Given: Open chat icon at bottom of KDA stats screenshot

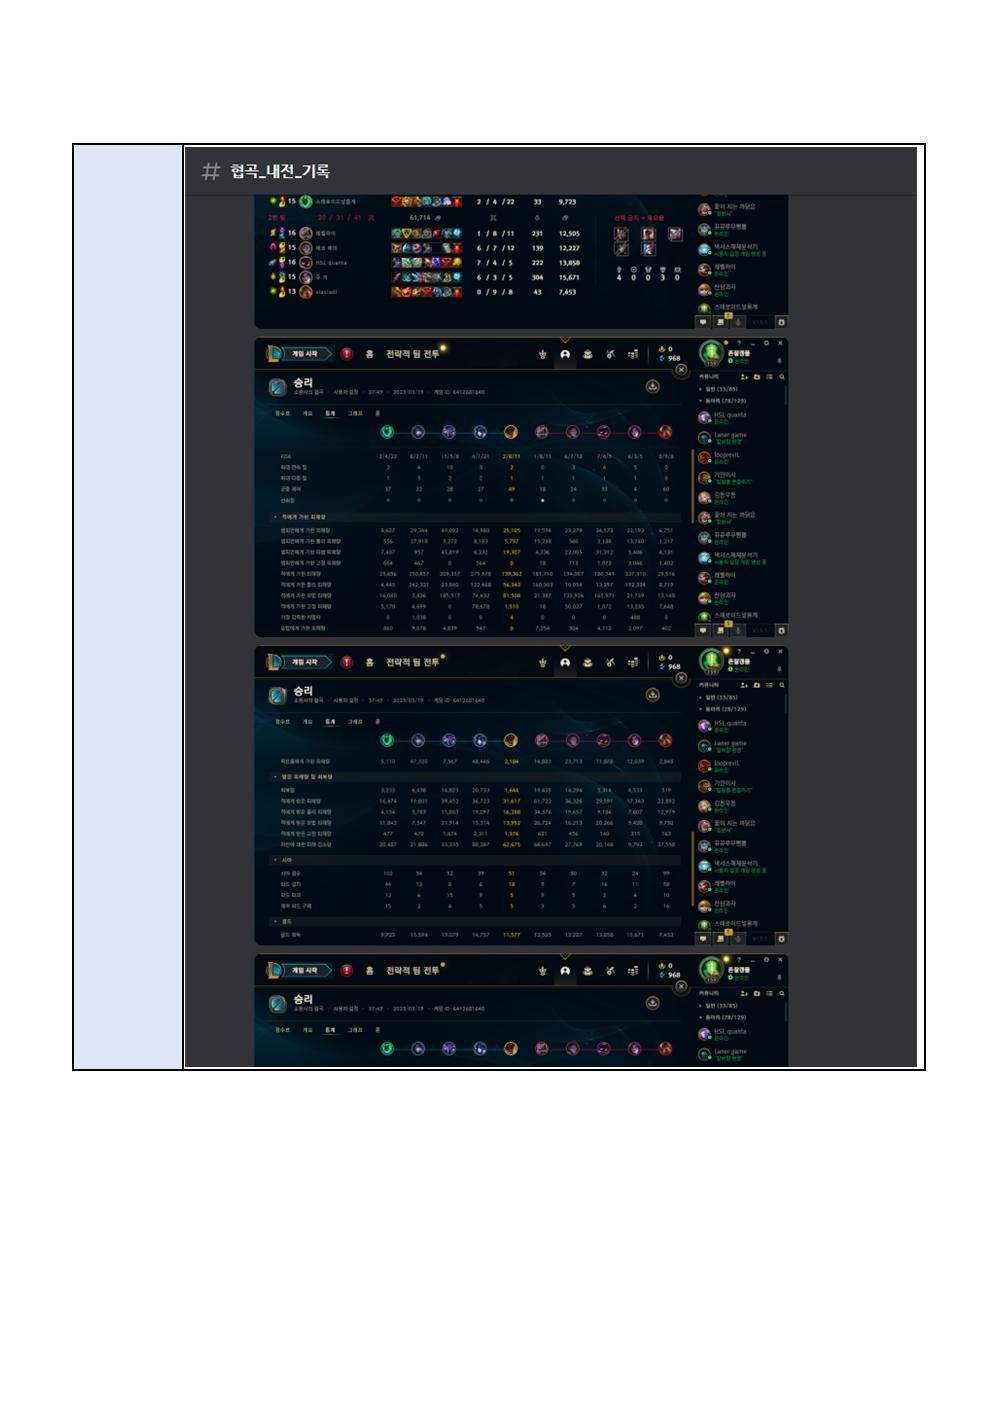Looking at the screenshot, I should click(703, 630).
